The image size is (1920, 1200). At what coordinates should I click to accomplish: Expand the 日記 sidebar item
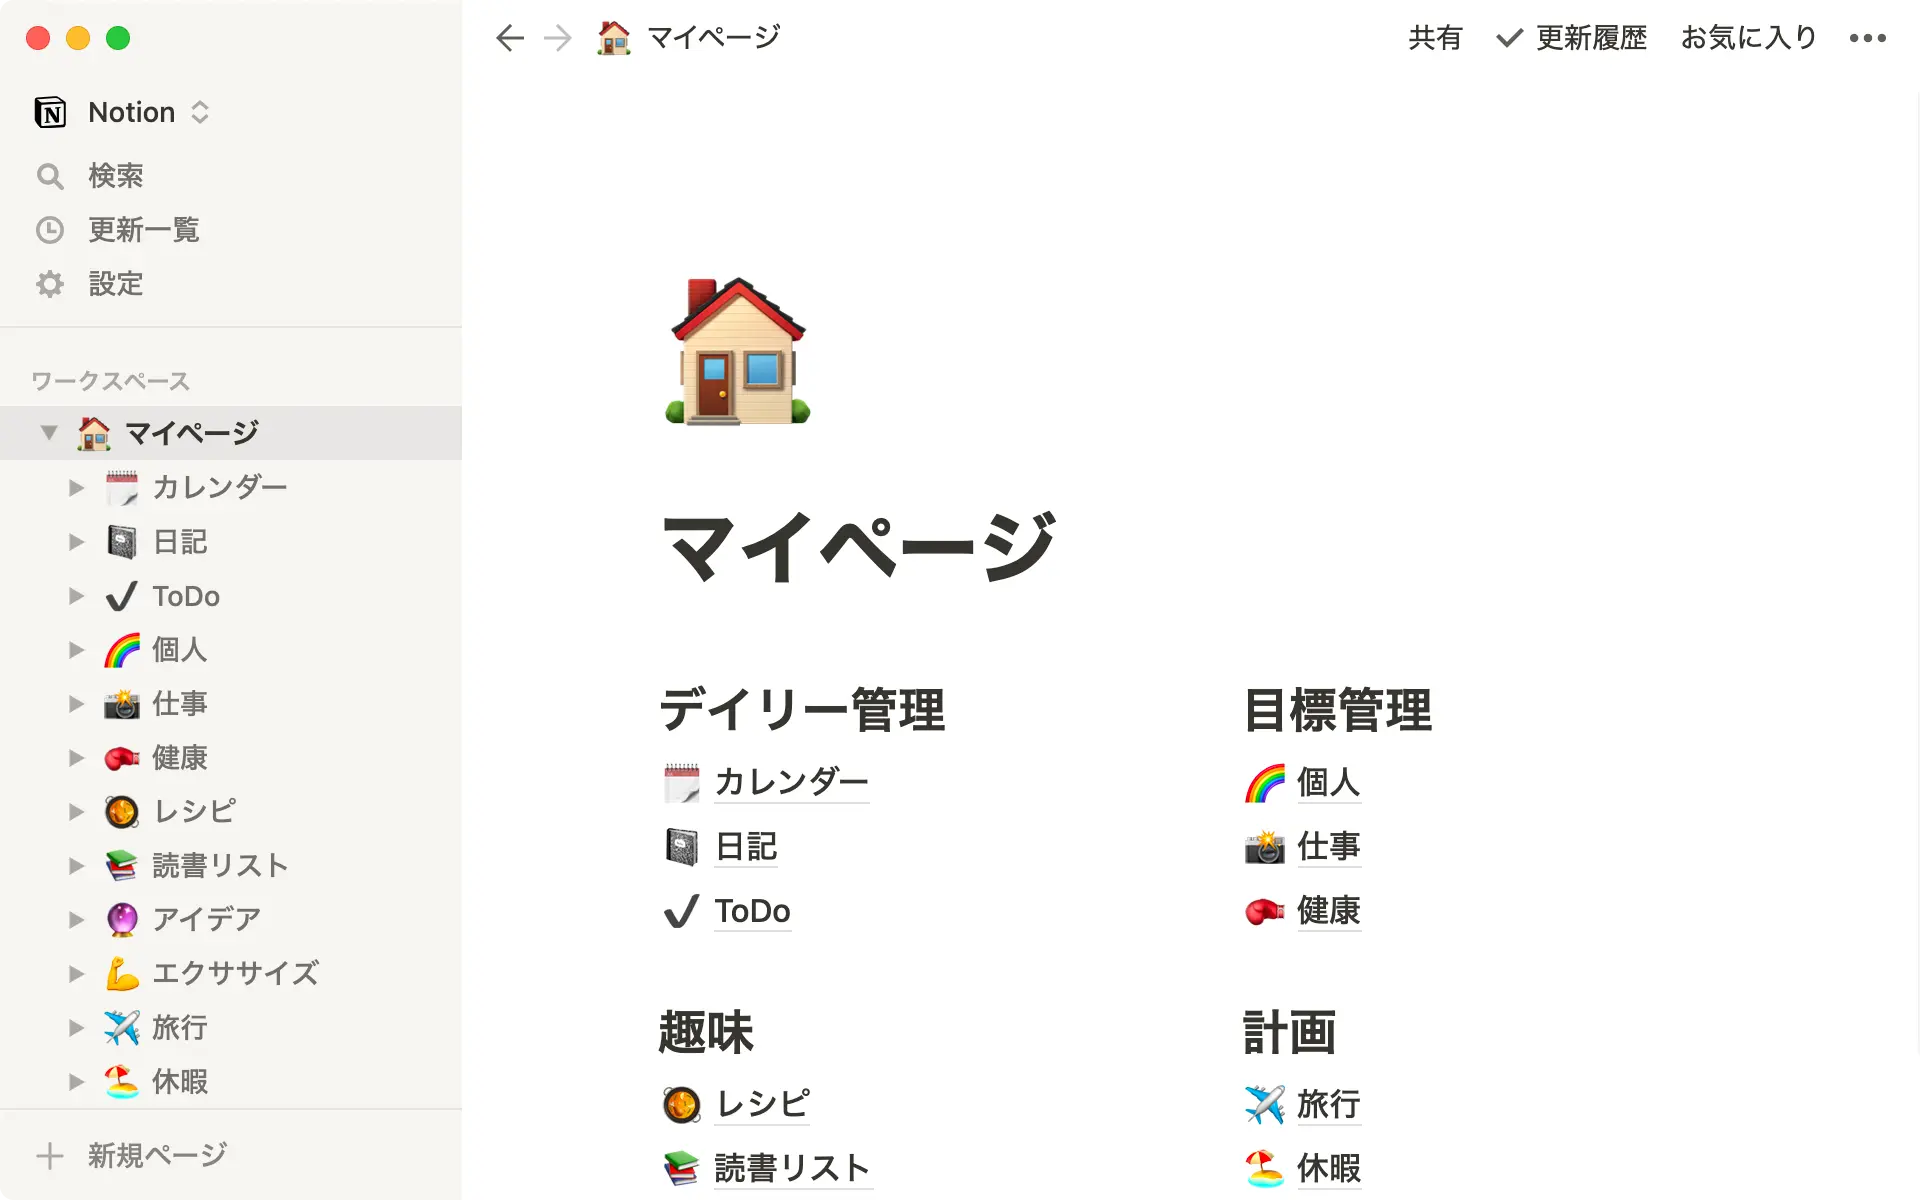[77, 541]
